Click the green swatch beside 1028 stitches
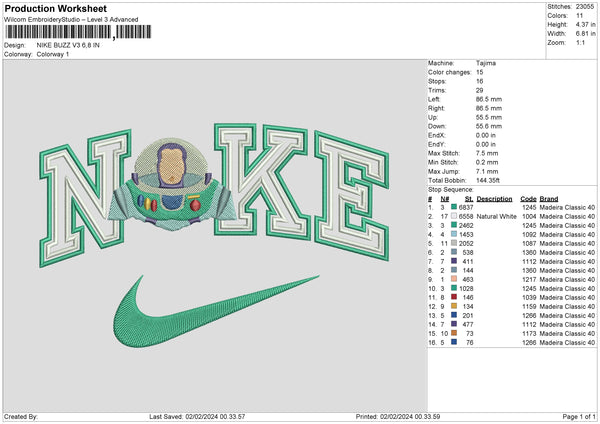The height and width of the screenshot is (424, 600). [454, 288]
